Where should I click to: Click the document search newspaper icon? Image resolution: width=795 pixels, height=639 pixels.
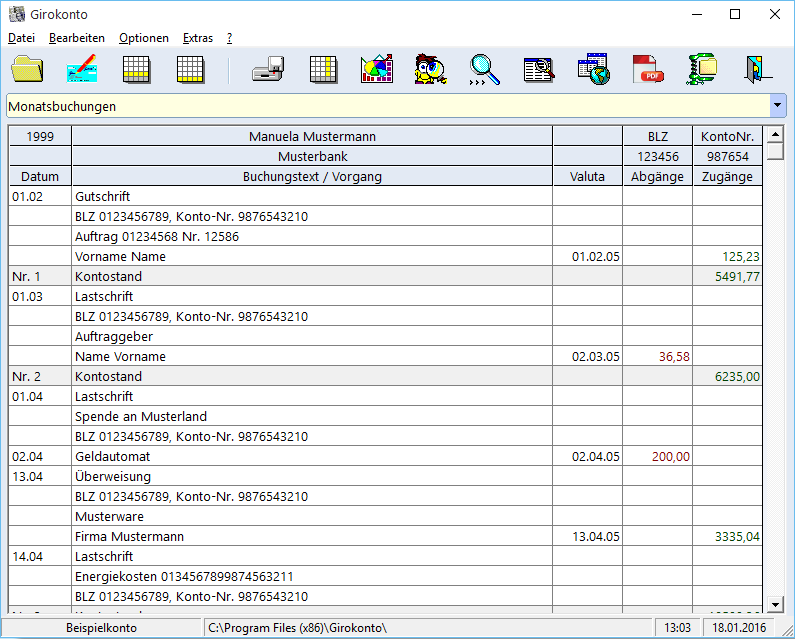(539, 69)
